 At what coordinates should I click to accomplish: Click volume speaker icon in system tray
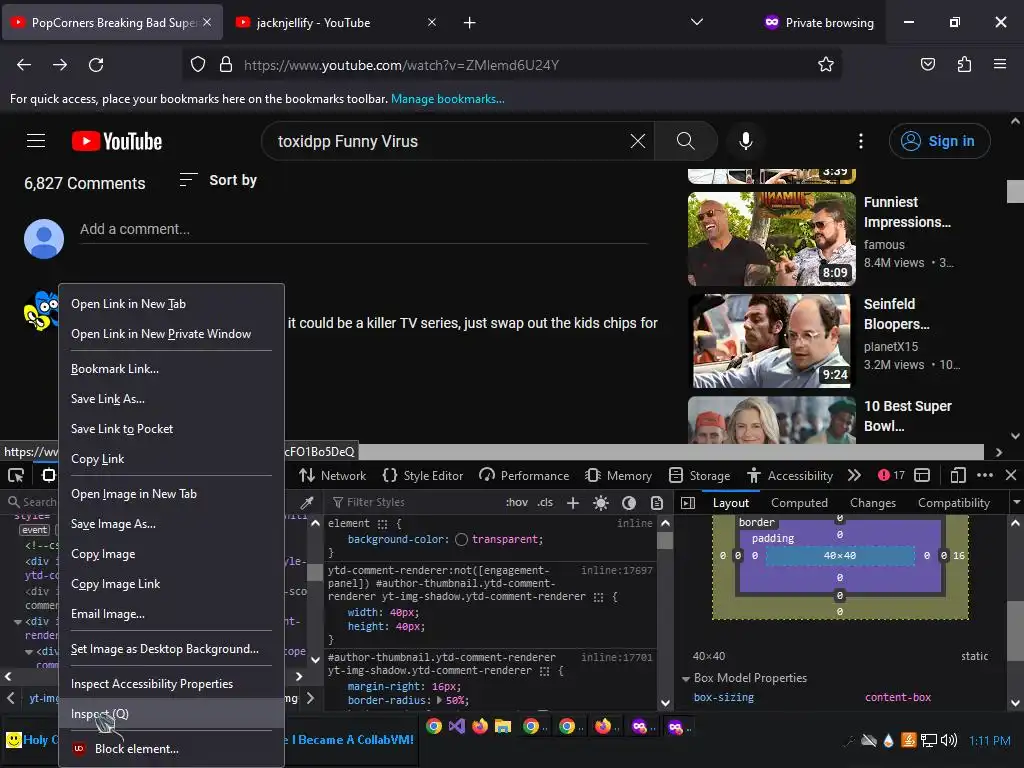pyautogui.click(x=948, y=740)
